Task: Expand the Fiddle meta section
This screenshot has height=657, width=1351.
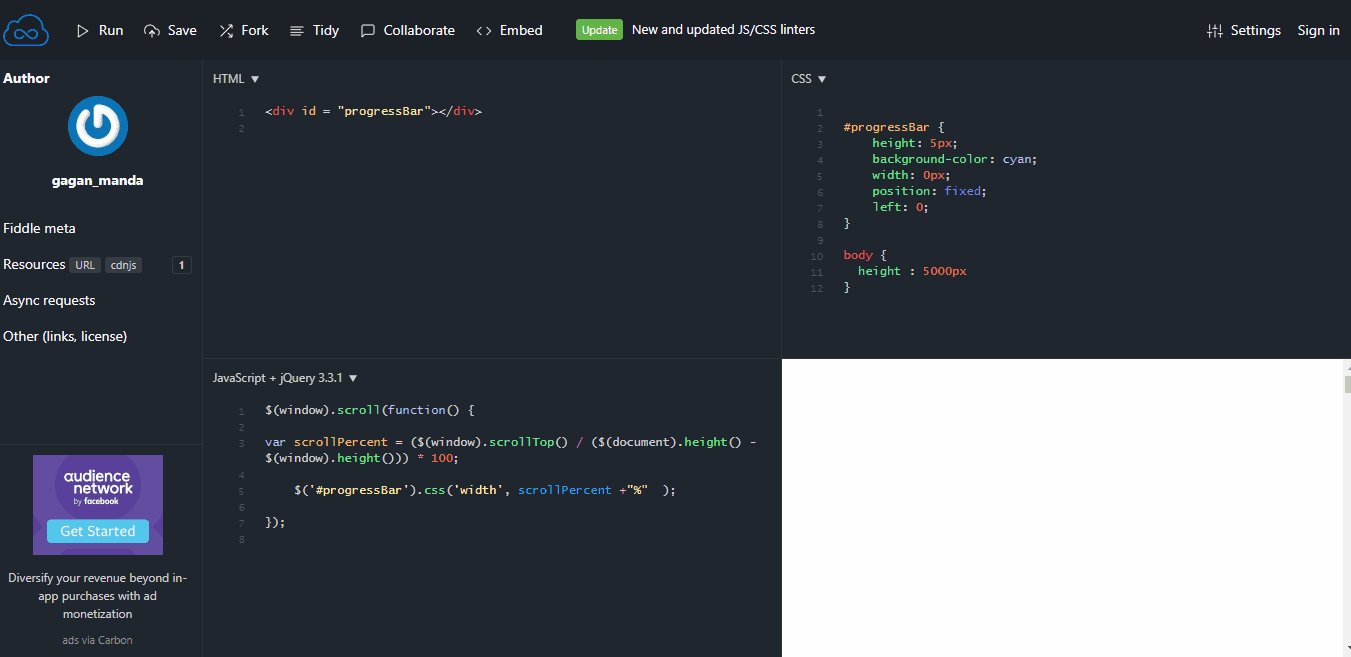Action: point(40,228)
